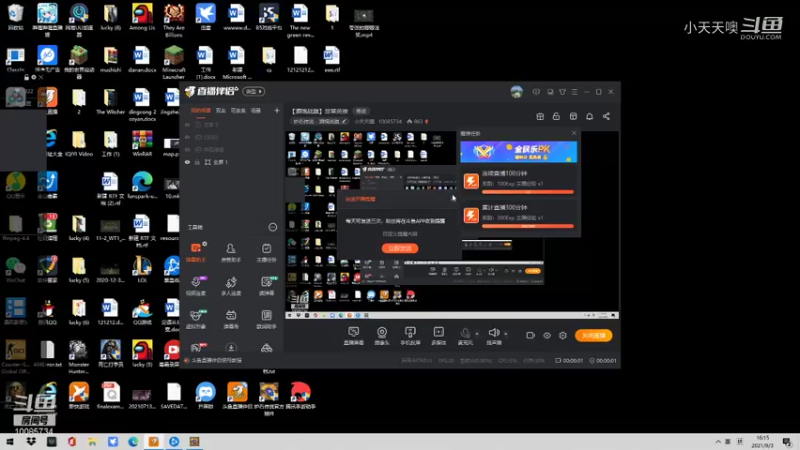Open the WinRAR desktop icon
Image resolution: width=800 pixels, height=450 pixels.
142,143
